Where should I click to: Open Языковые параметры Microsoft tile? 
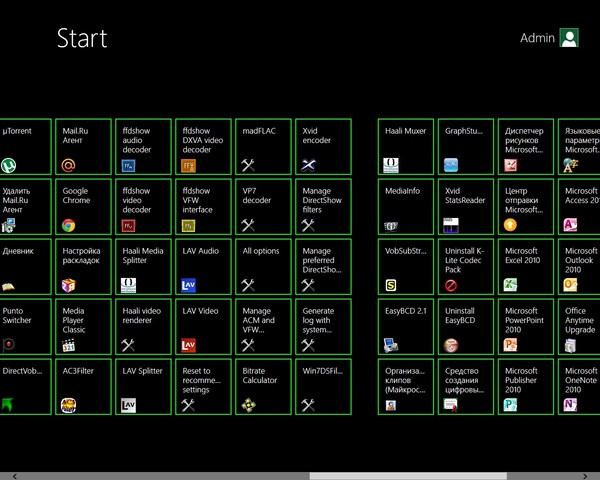(x=579, y=147)
